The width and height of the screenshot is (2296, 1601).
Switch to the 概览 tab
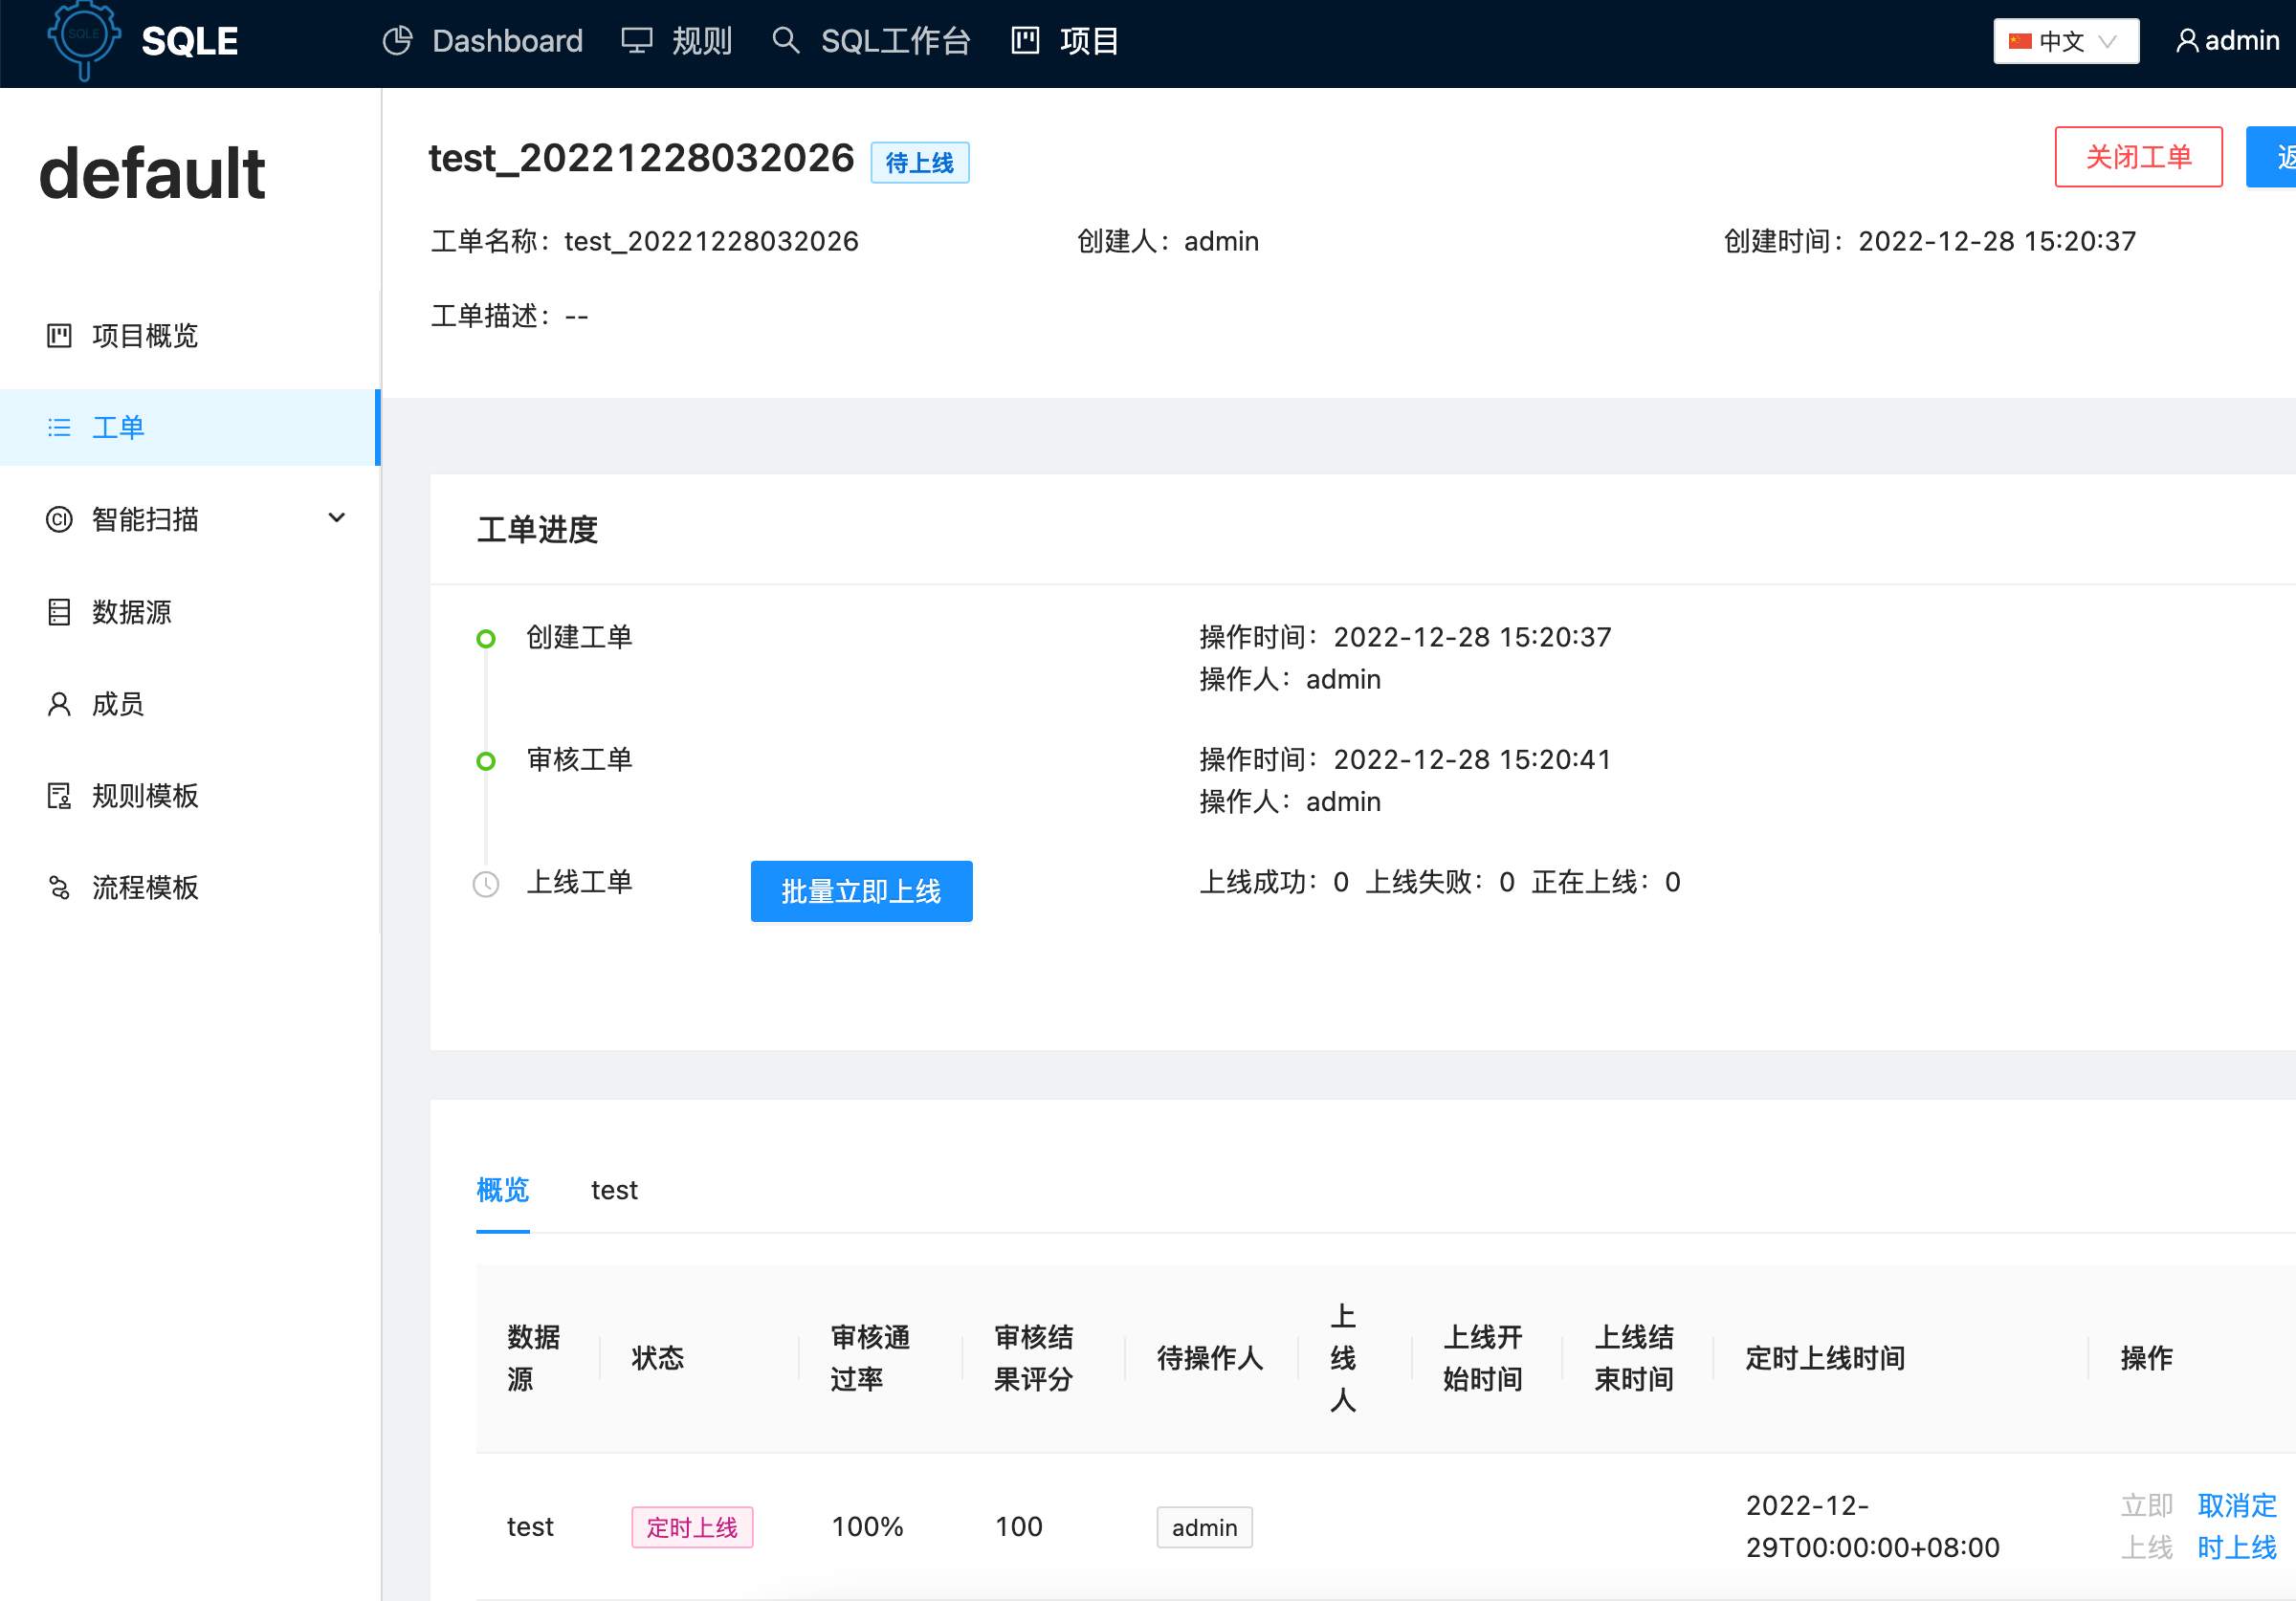[503, 1190]
